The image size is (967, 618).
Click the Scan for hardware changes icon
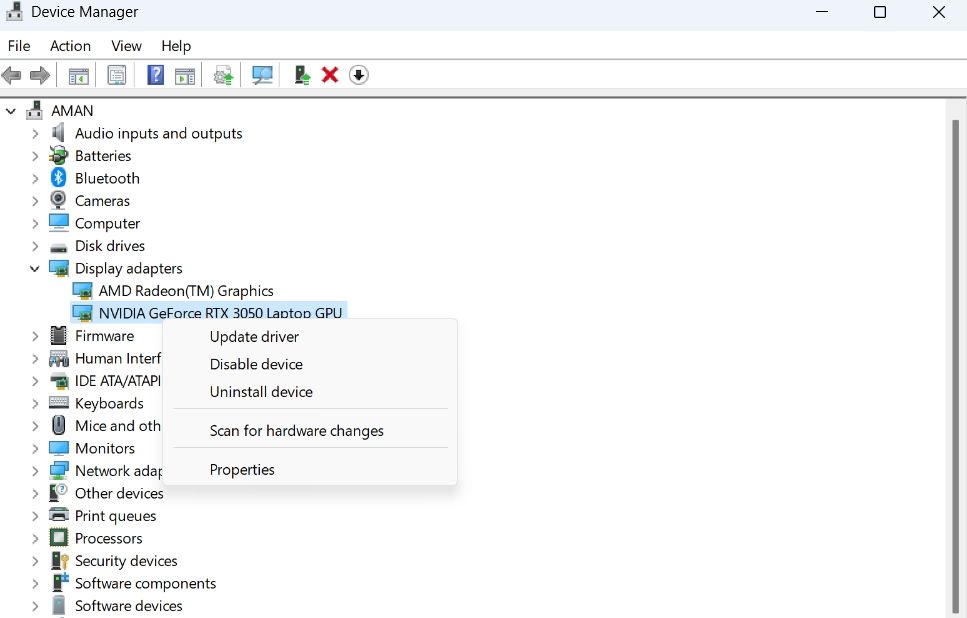coord(261,74)
